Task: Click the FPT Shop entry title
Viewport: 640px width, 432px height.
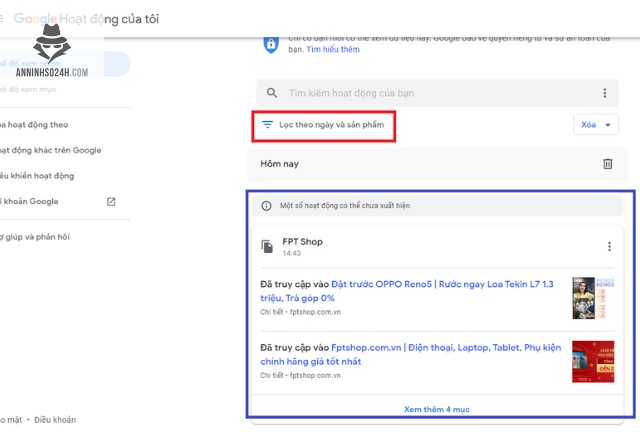Action: [x=302, y=242]
